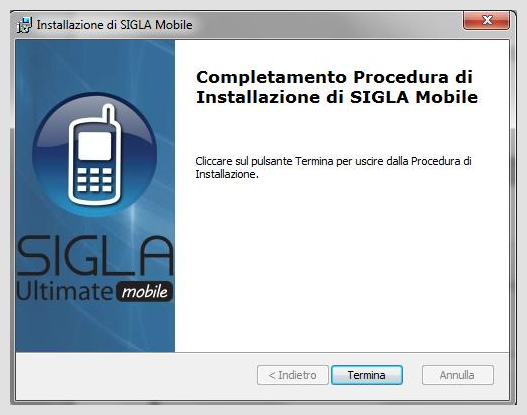Close the installer with the red X
This screenshot has height=415, width=527.
click(486, 20)
